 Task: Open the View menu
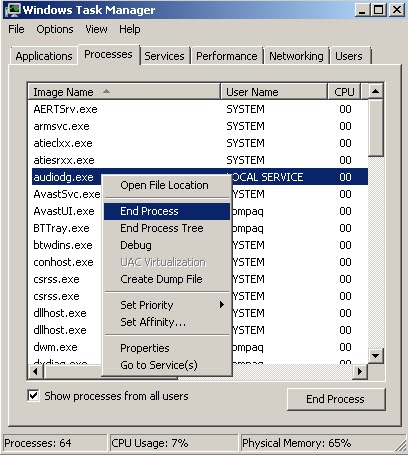pyautogui.click(x=96, y=29)
